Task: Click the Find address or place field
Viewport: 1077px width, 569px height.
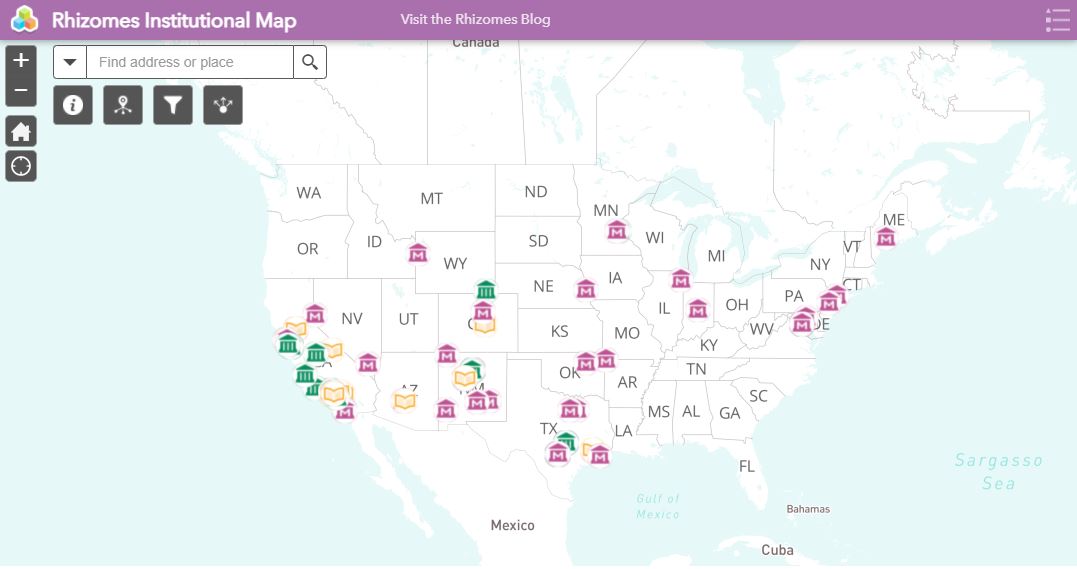Action: (190, 62)
